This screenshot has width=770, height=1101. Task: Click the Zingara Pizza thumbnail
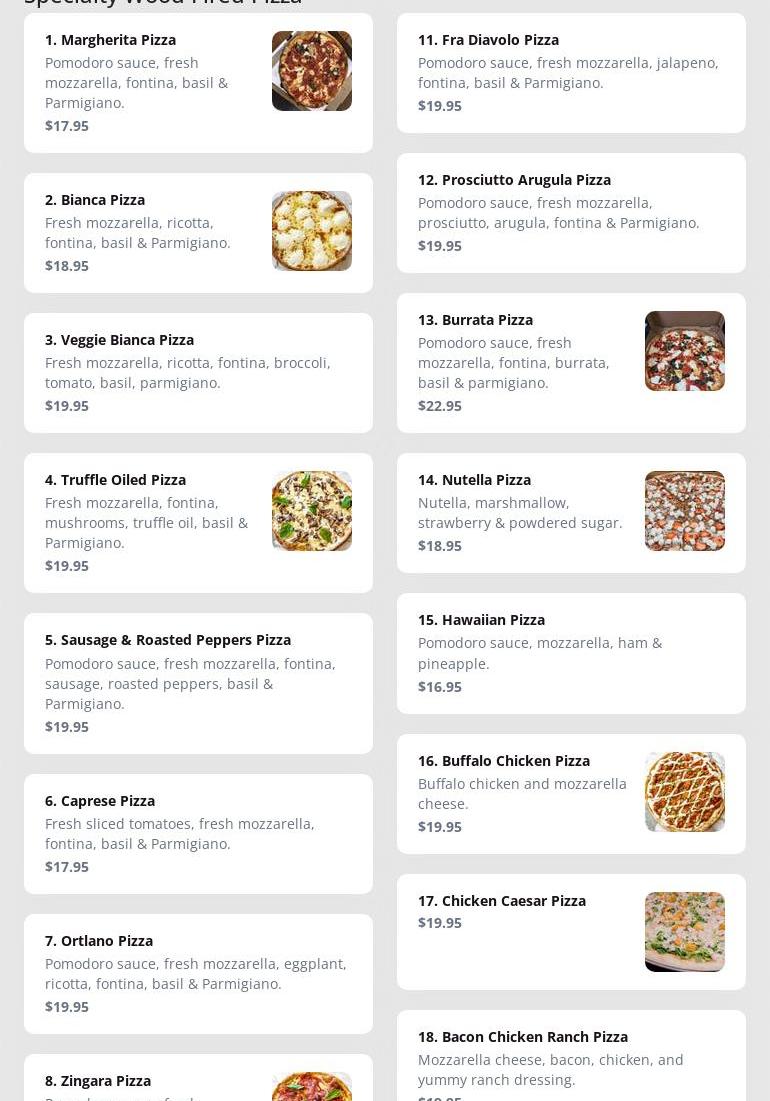pyautogui.click(x=311, y=1086)
